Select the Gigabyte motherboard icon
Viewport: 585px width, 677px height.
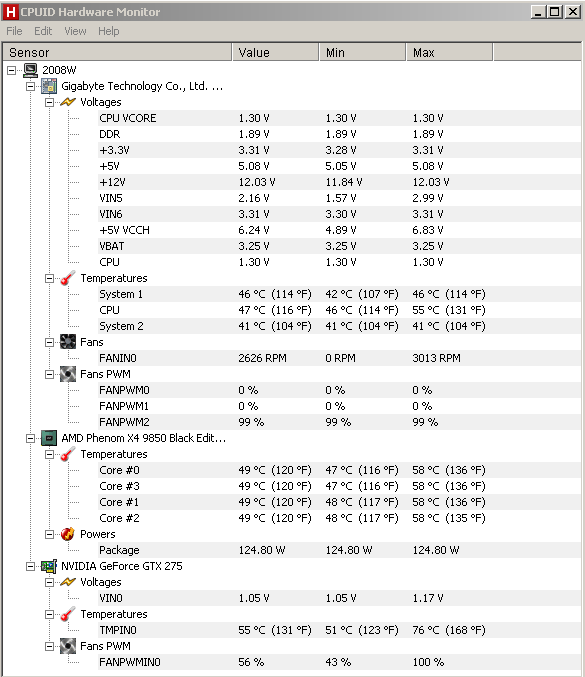click(49, 86)
